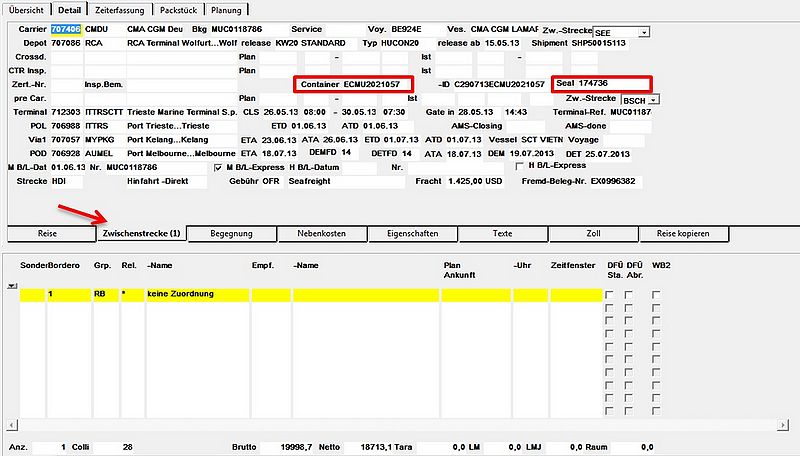The image size is (800, 456).
Task: Go to the Packstück tab
Action: [178, 10]
